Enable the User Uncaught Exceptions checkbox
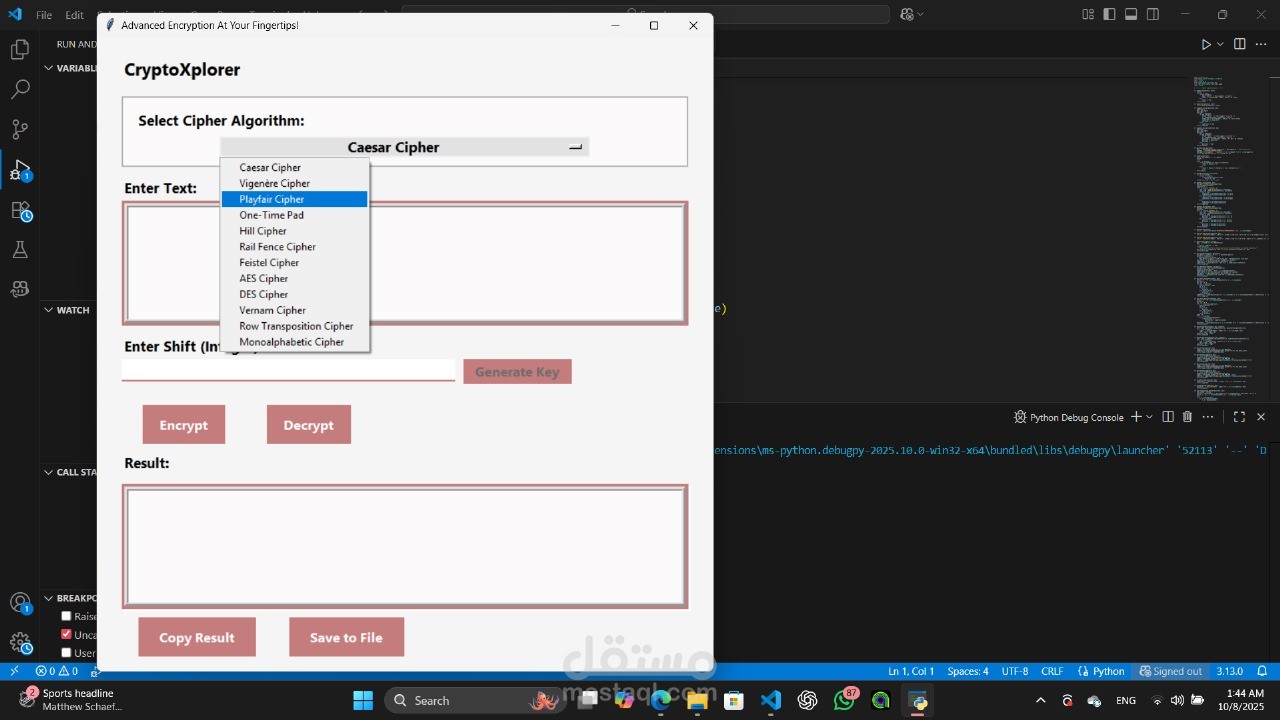 66,653
